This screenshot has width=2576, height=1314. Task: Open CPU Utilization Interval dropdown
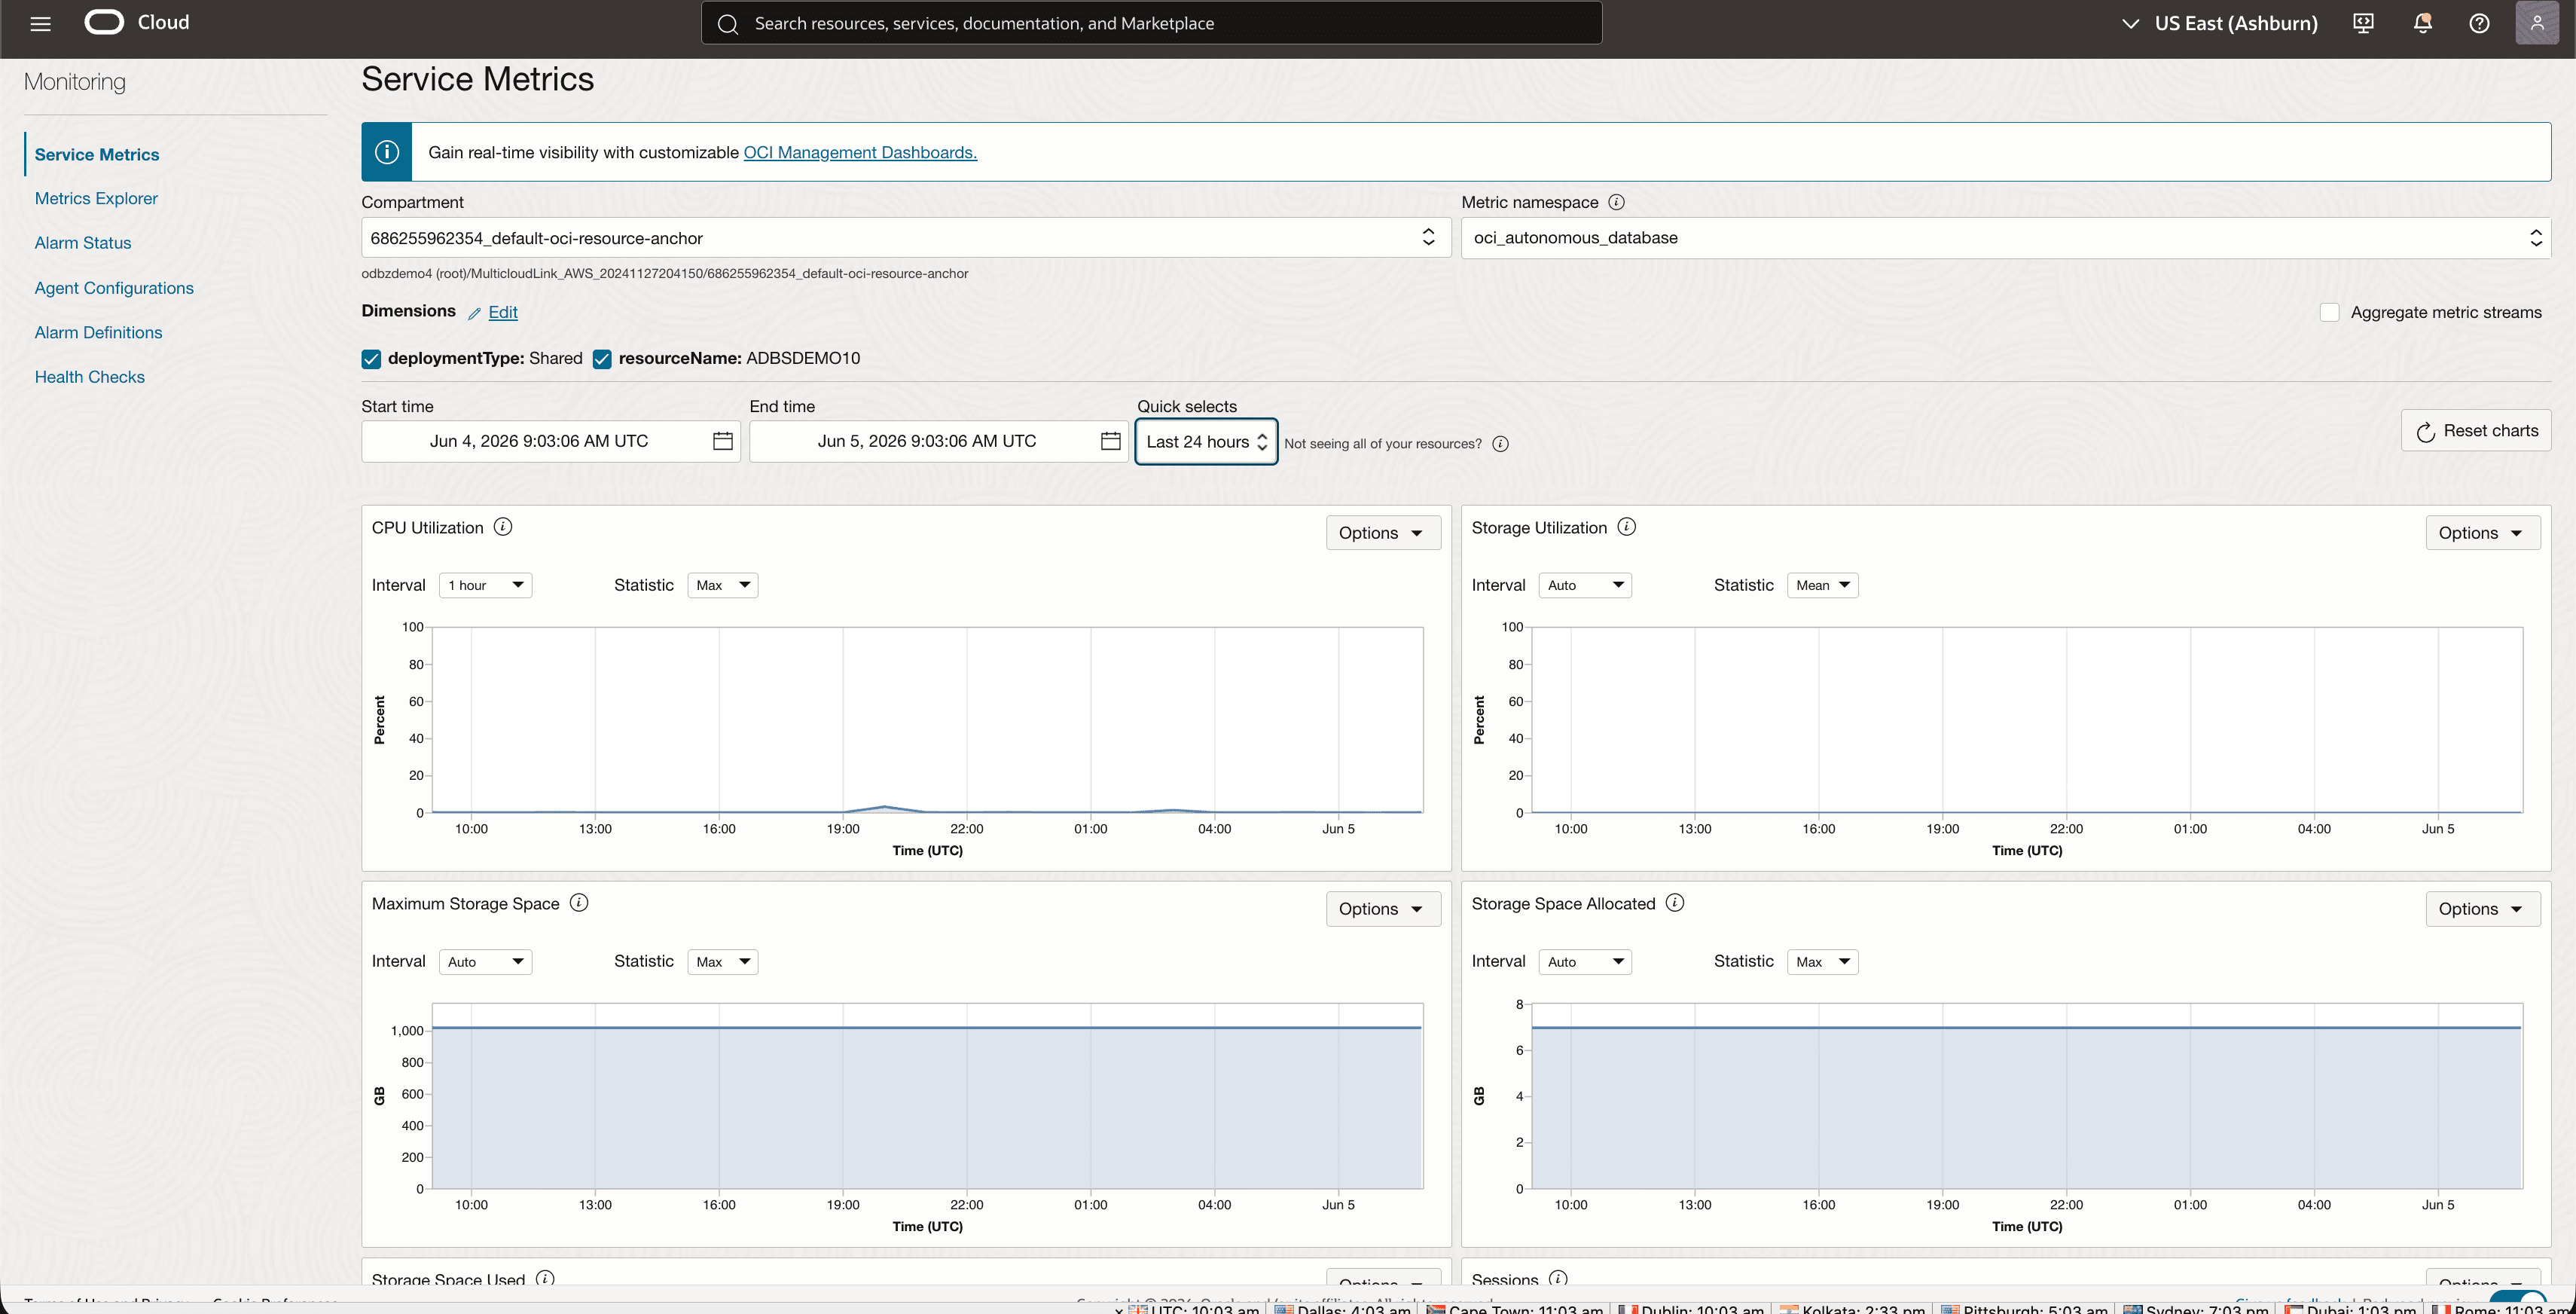486,585
